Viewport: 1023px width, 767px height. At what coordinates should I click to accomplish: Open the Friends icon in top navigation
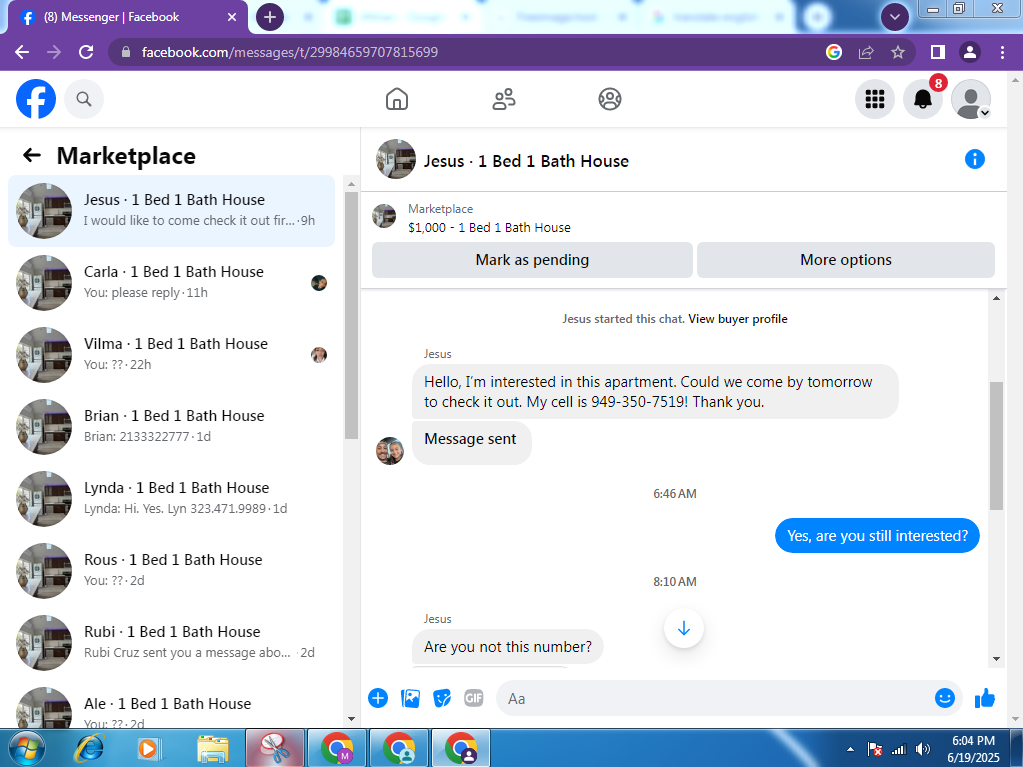tap(503, 99)
